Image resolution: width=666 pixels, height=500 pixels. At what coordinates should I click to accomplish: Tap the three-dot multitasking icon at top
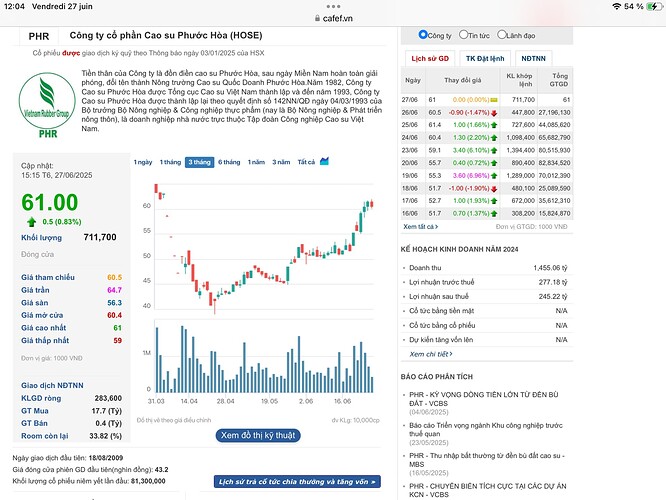click(x=333, y=6)
